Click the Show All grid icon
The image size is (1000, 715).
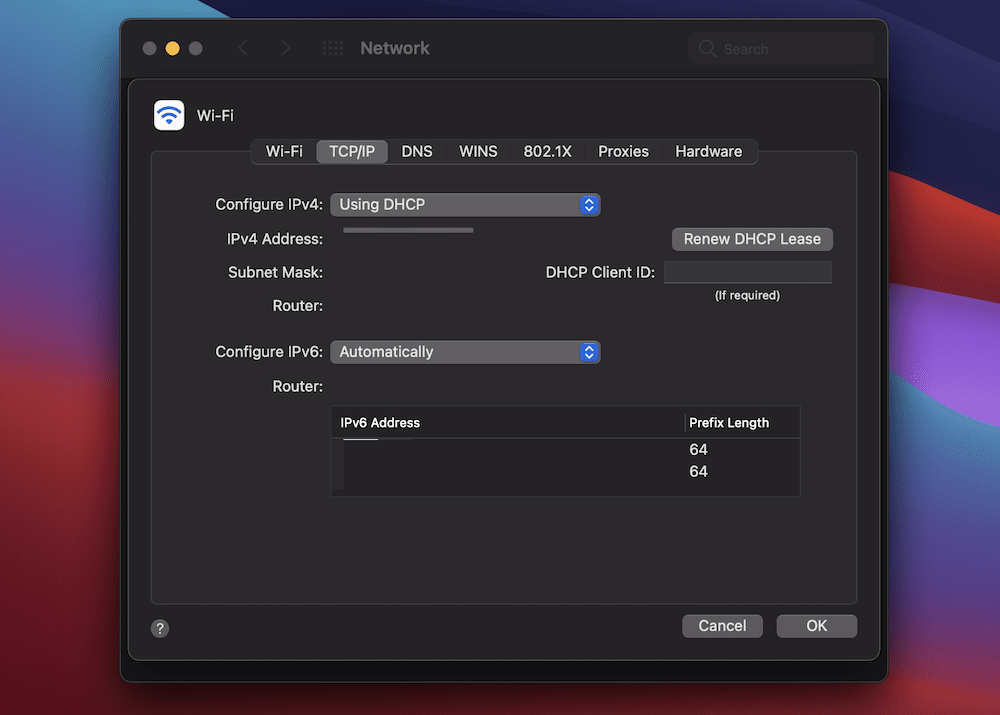(332, 47)
